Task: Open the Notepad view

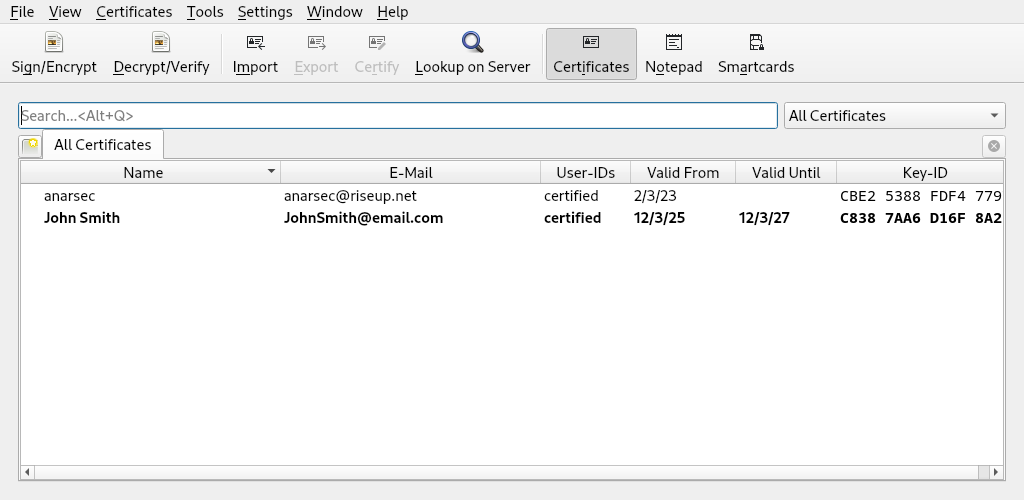Action: (x=673, y=54)
